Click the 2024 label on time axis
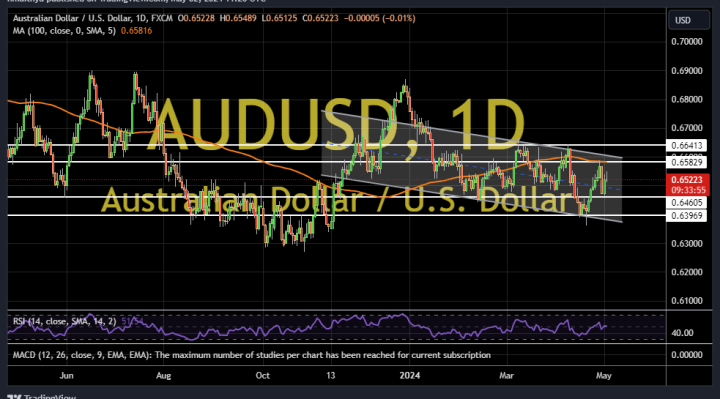 coord(410,376)
